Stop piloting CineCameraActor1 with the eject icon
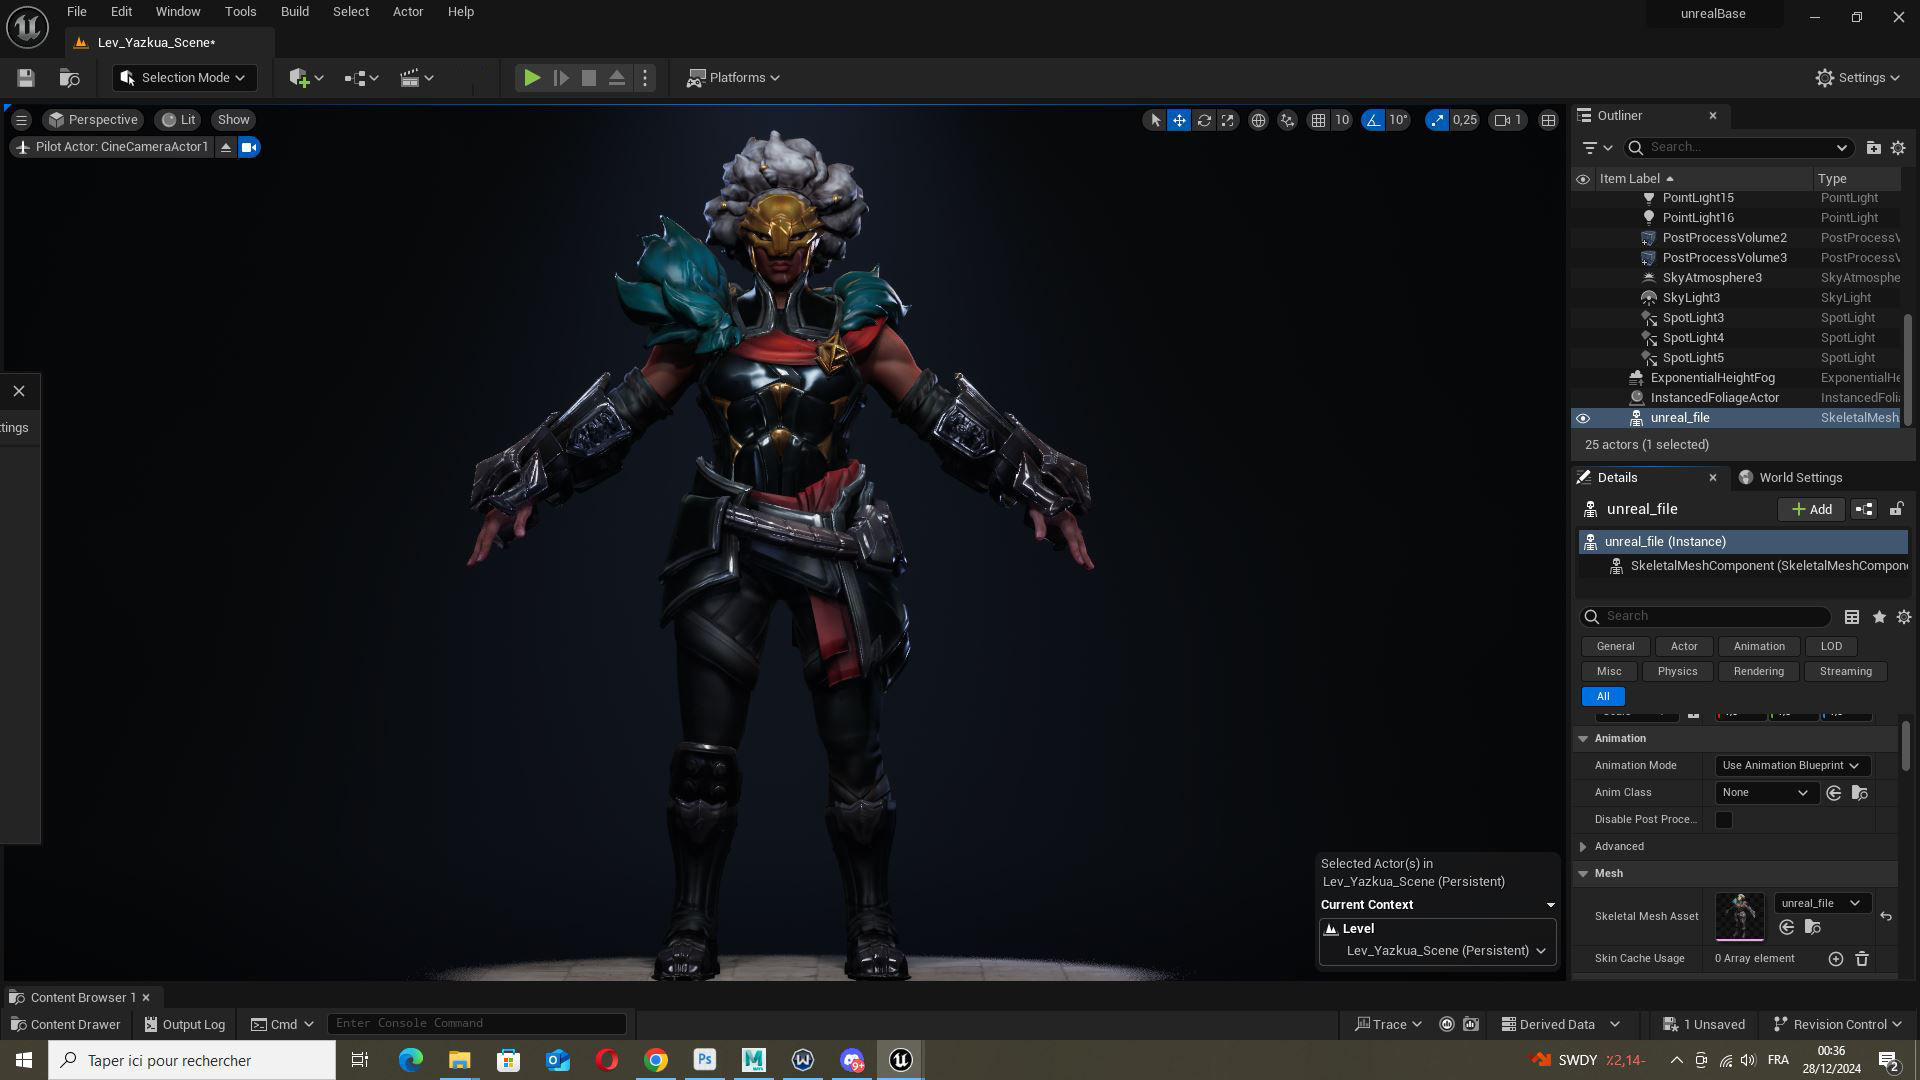 click(x=226, y=147)
